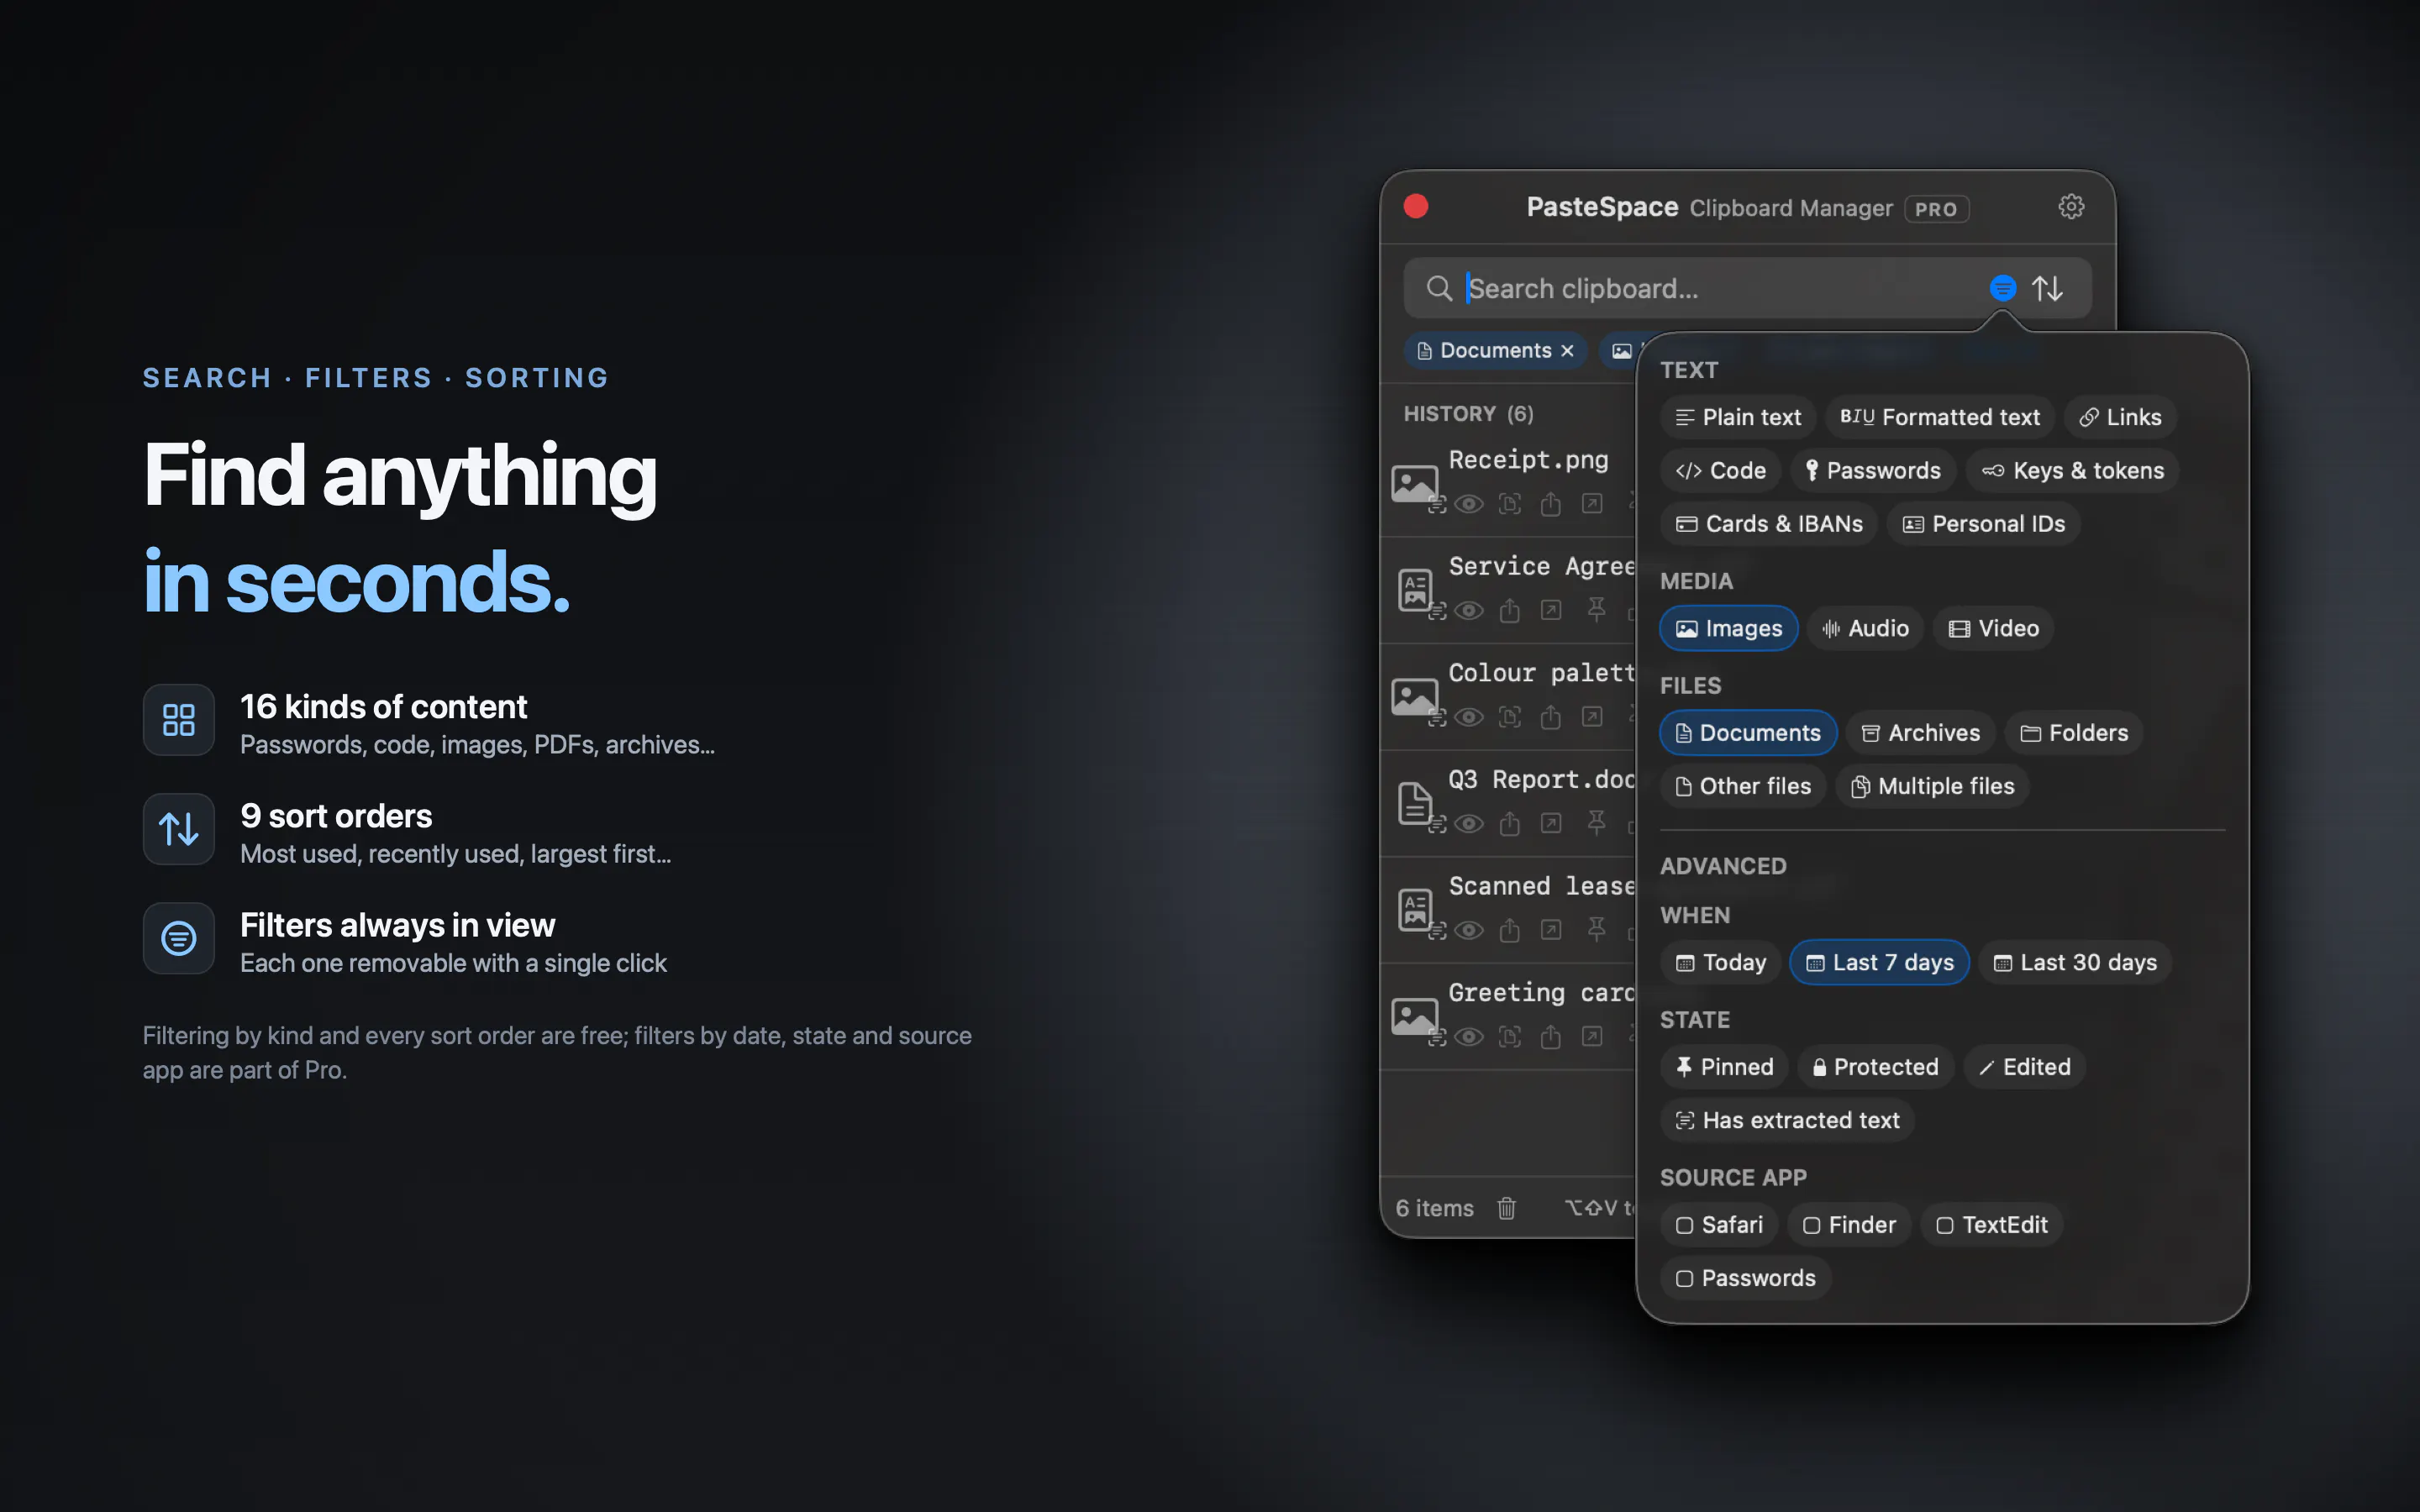Pin the Service Agreement item
The height and width of the screenshot is (1512, 2420).
(x=1596, y=609)
